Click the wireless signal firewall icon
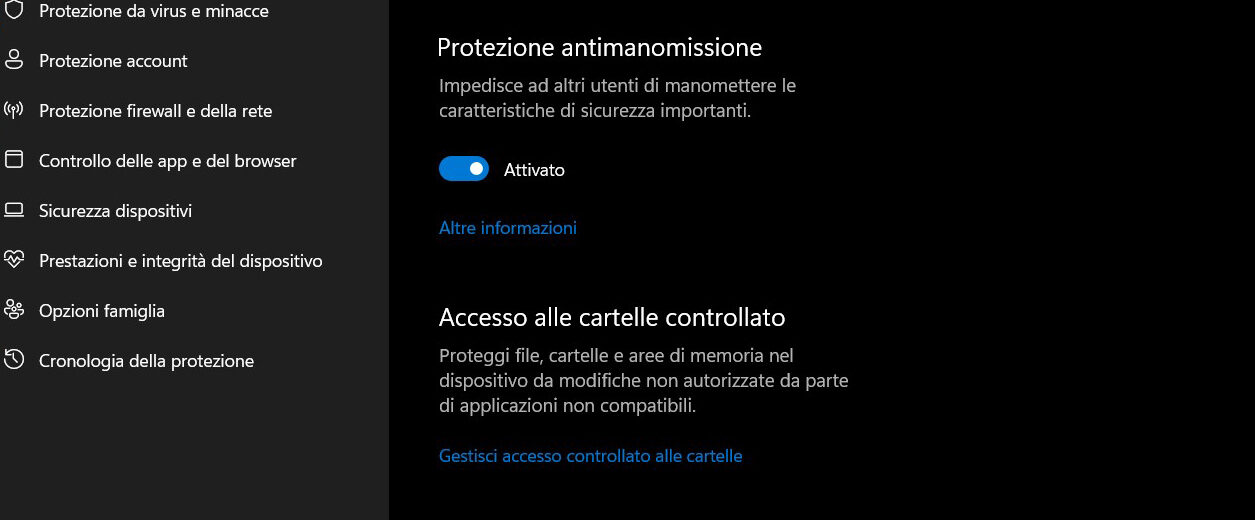1255x520 pixels. tap(14, 110)
